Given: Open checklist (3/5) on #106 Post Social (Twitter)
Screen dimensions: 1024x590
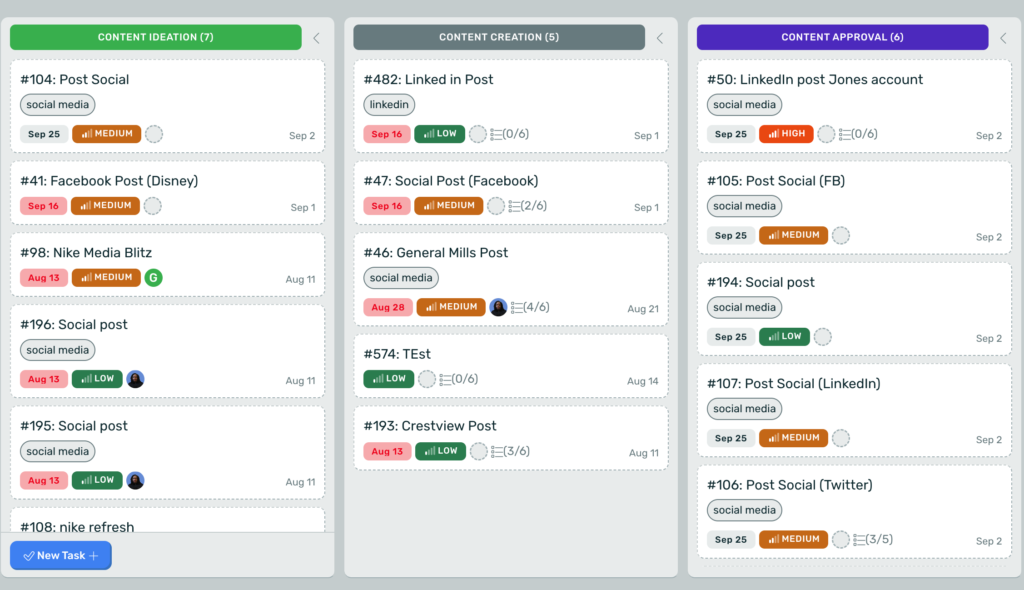Looking at the screenshot, I should click(x=873, y=539).
